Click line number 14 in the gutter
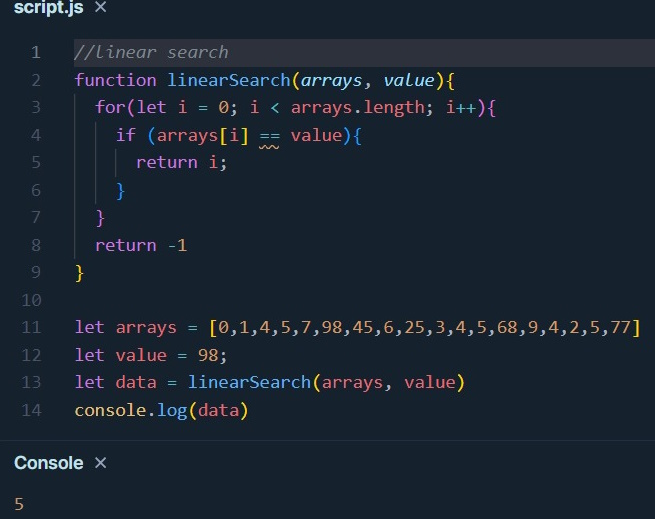 [32, 410]
